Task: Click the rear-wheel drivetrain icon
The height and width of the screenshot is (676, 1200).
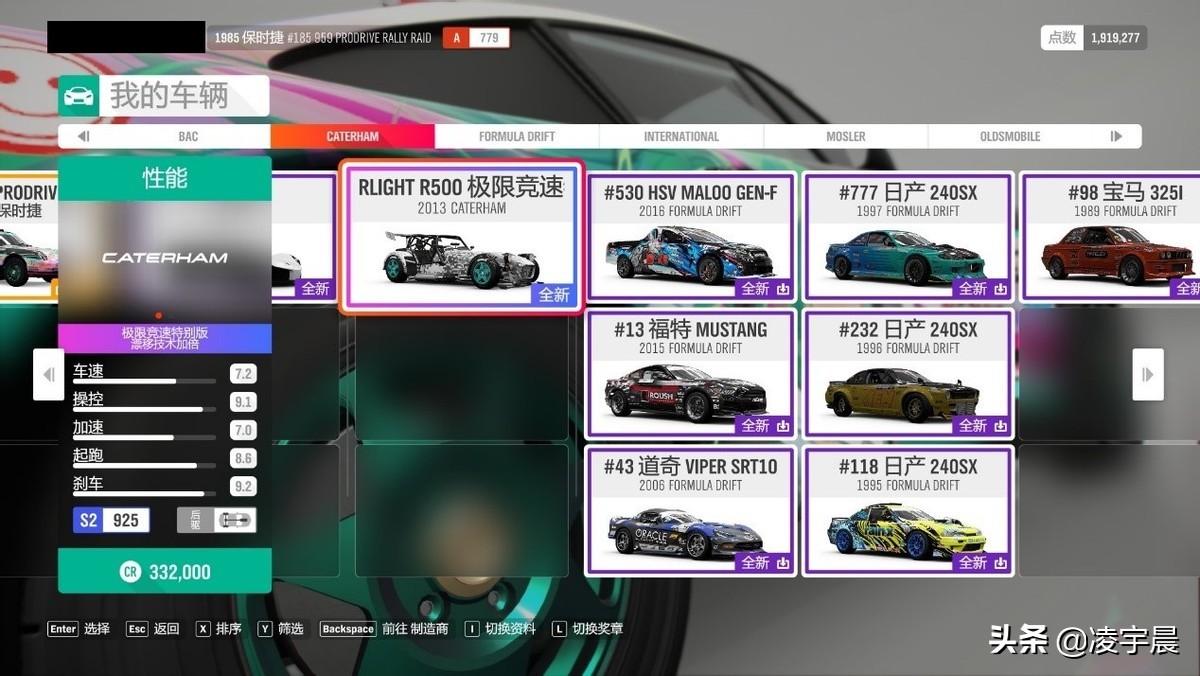Action: (x=236, y=520)
